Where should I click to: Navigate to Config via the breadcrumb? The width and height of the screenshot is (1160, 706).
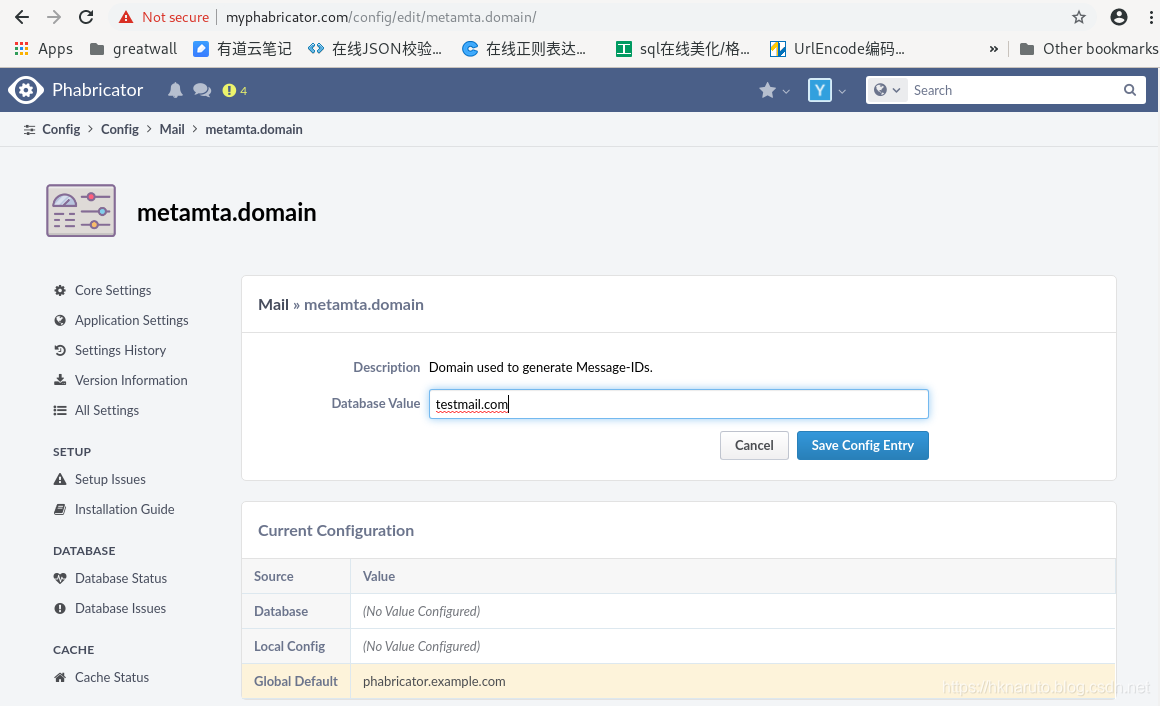61,129
